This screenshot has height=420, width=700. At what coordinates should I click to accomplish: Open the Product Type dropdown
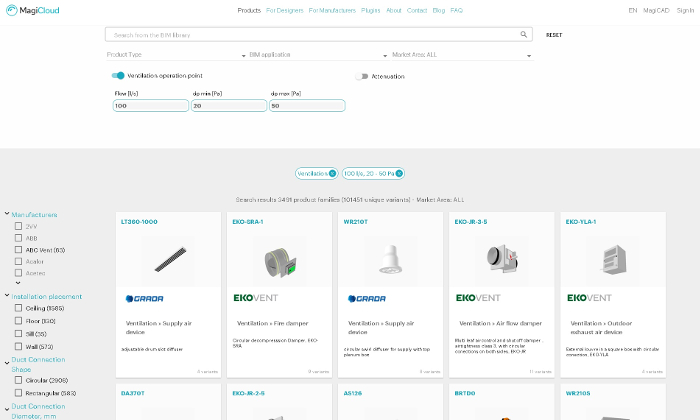(x=175, y=55)
